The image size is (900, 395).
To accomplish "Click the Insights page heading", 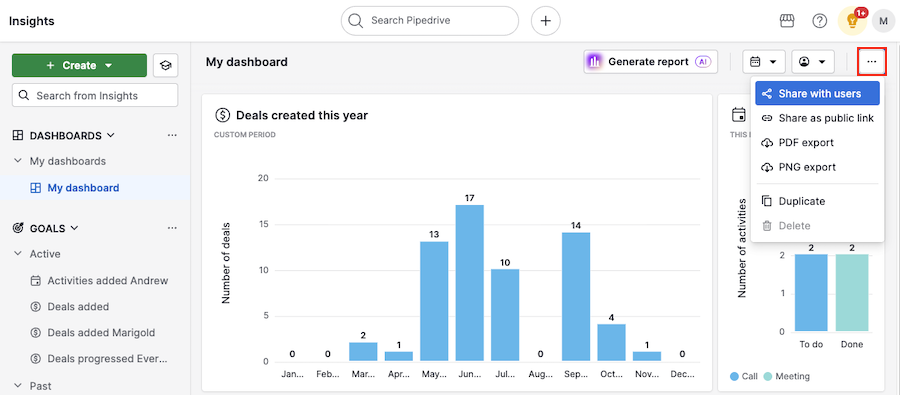I will (x=32, y=21).
